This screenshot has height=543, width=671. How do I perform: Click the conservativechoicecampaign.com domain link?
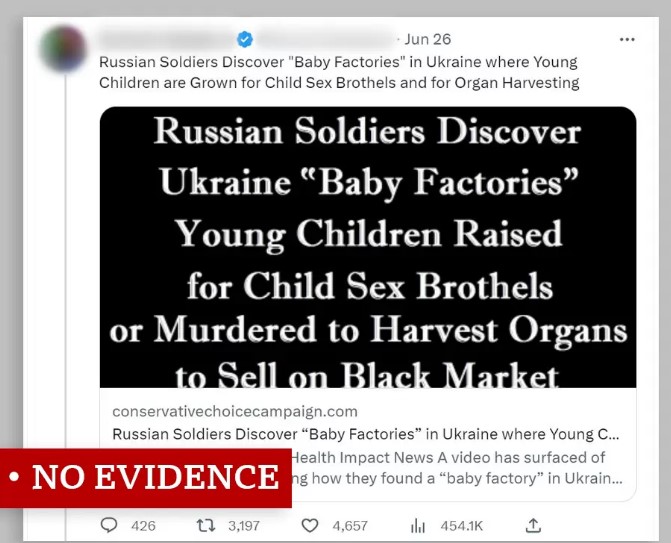235,411
